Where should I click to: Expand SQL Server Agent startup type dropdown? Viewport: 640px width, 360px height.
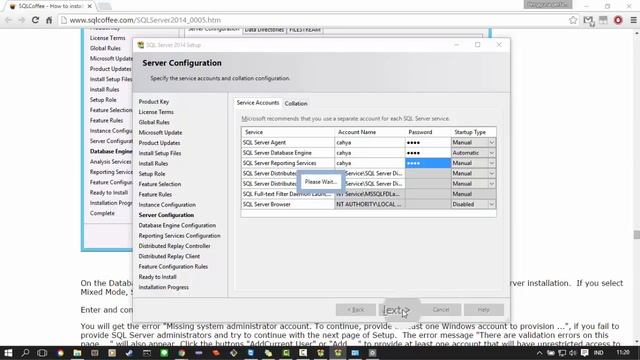pyautogui.click(x=491, y=142)
